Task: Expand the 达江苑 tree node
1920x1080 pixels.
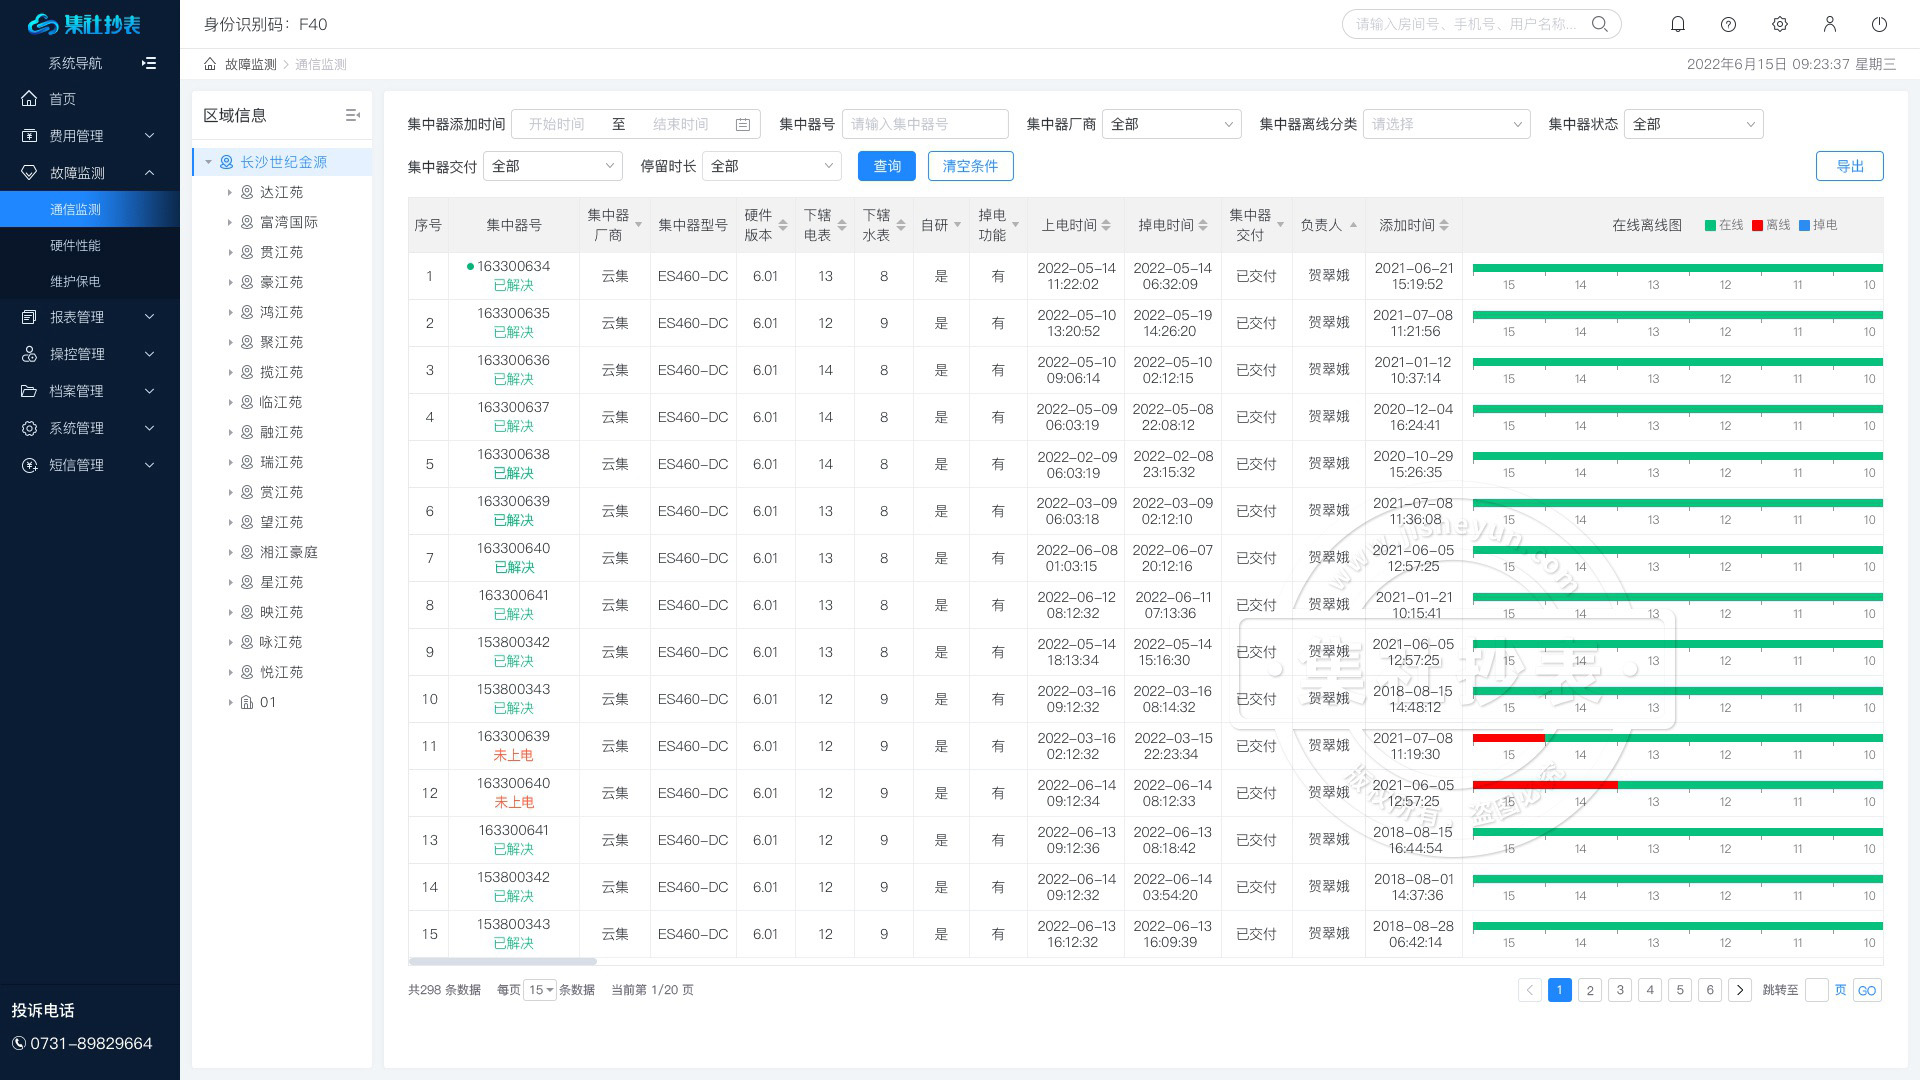Action: tap(229, 192)
